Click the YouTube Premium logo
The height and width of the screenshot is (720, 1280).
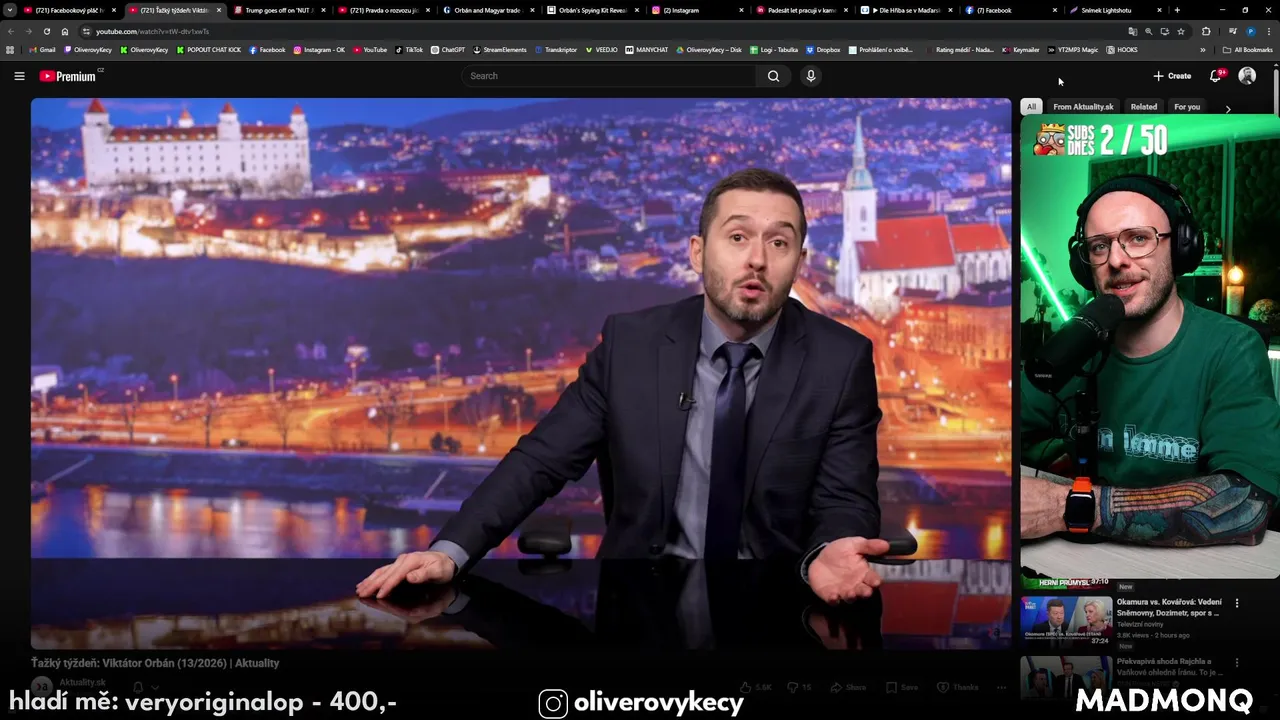(x=70, y=76)
